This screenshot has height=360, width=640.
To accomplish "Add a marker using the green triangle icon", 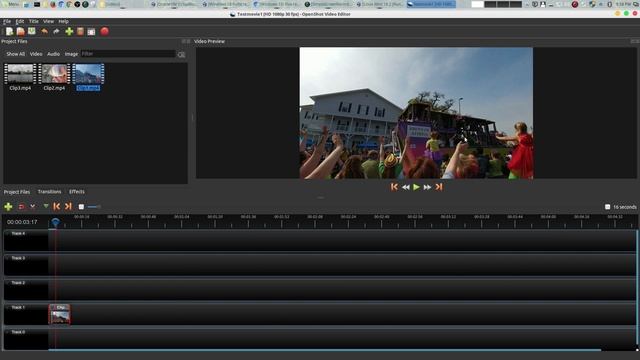I will [x=46, y=206].
